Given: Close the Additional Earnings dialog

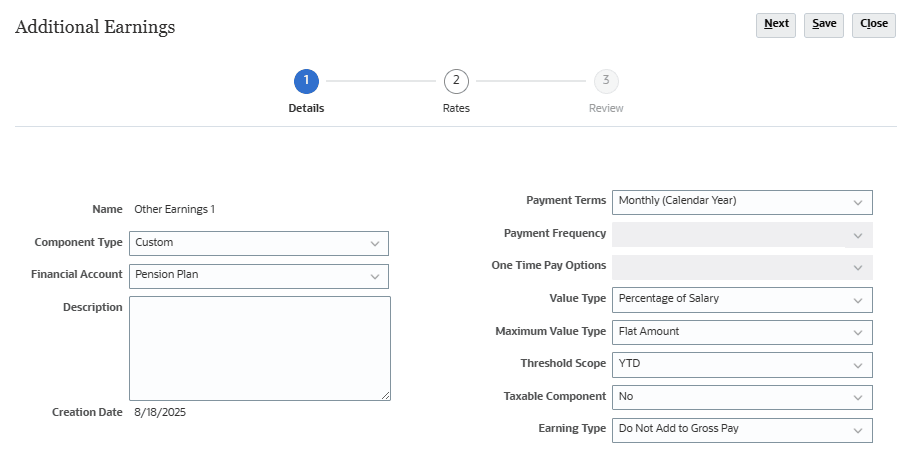Looking at the screenshot, I should pyautogui.click(x=874, y=25).
